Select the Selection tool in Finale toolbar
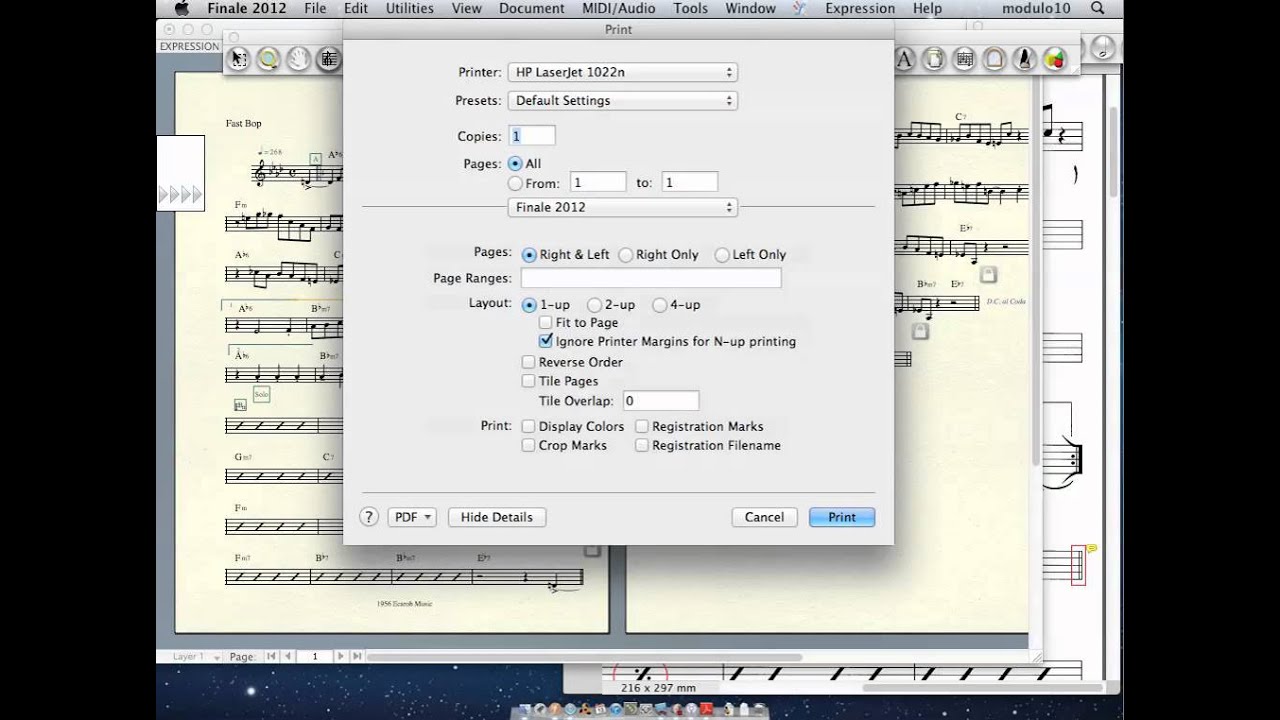 [x=238, y=59]
